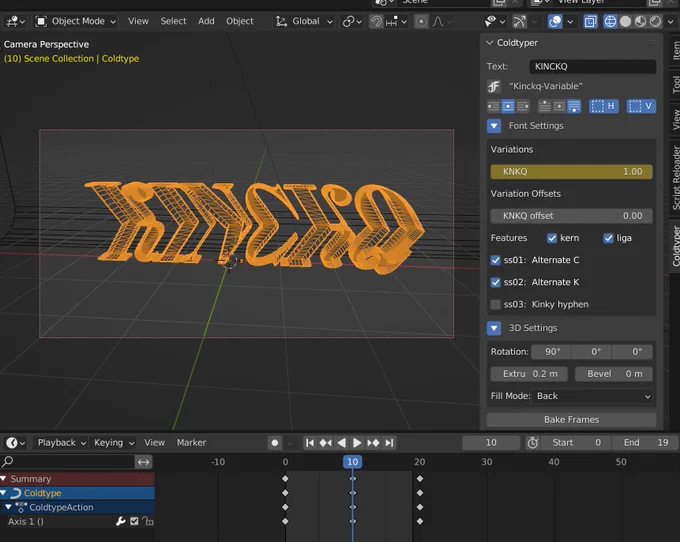Open the viewport shading options dropdown arrow
Viewport: 680px width, 542px height.
pos(670,21)
